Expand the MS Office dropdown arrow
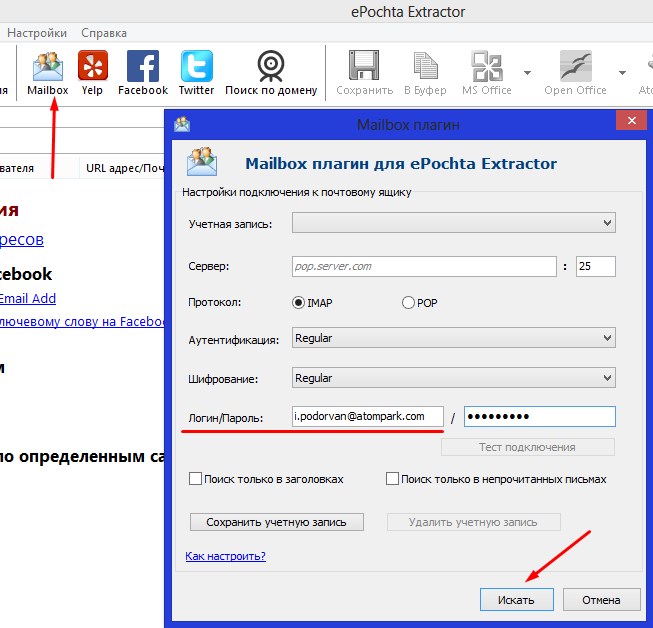This screenshot has height=628, width=653. click(527, 73)
